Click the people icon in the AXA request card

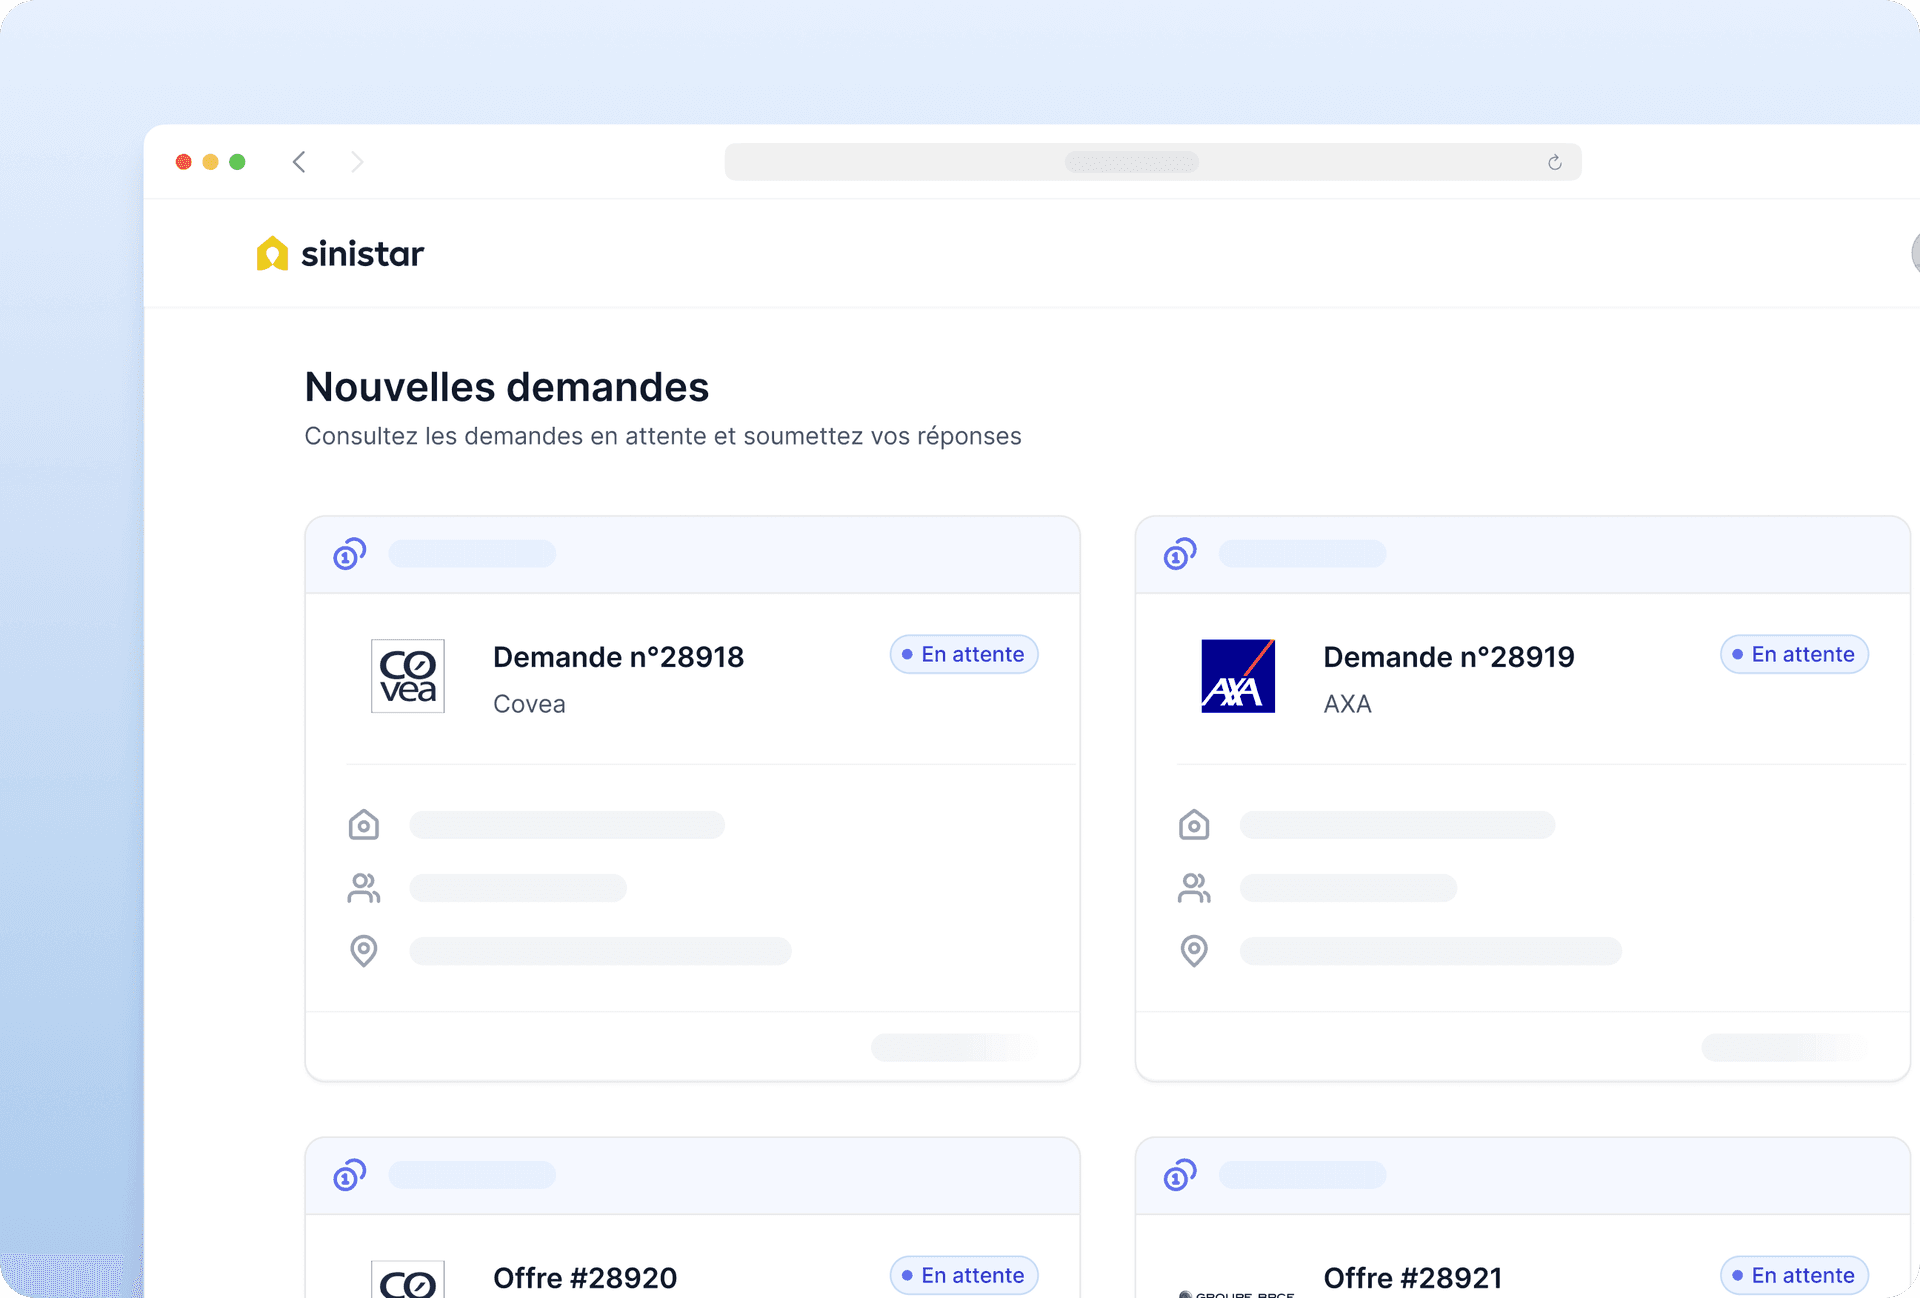[x=1194, y=887]
